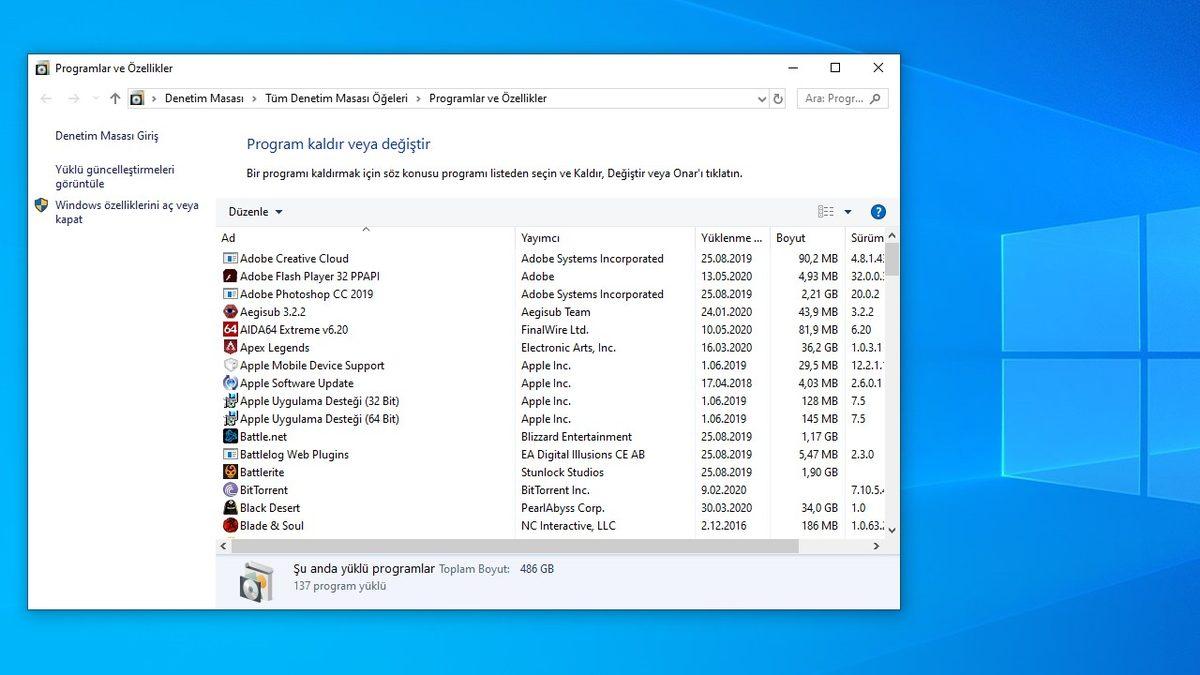Click the refresh icon in the address bar
The width and height of the screenshot is (1200, 675).
(x=778, y=98)
